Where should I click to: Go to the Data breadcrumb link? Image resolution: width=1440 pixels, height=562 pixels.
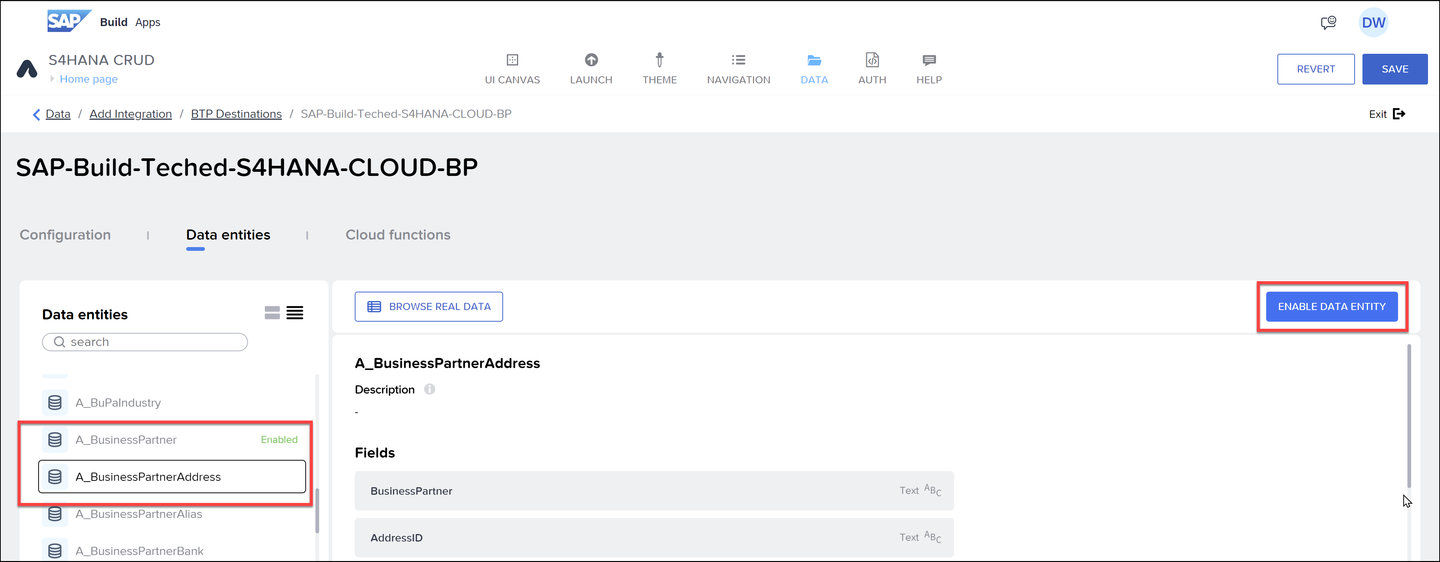[58, 114]
